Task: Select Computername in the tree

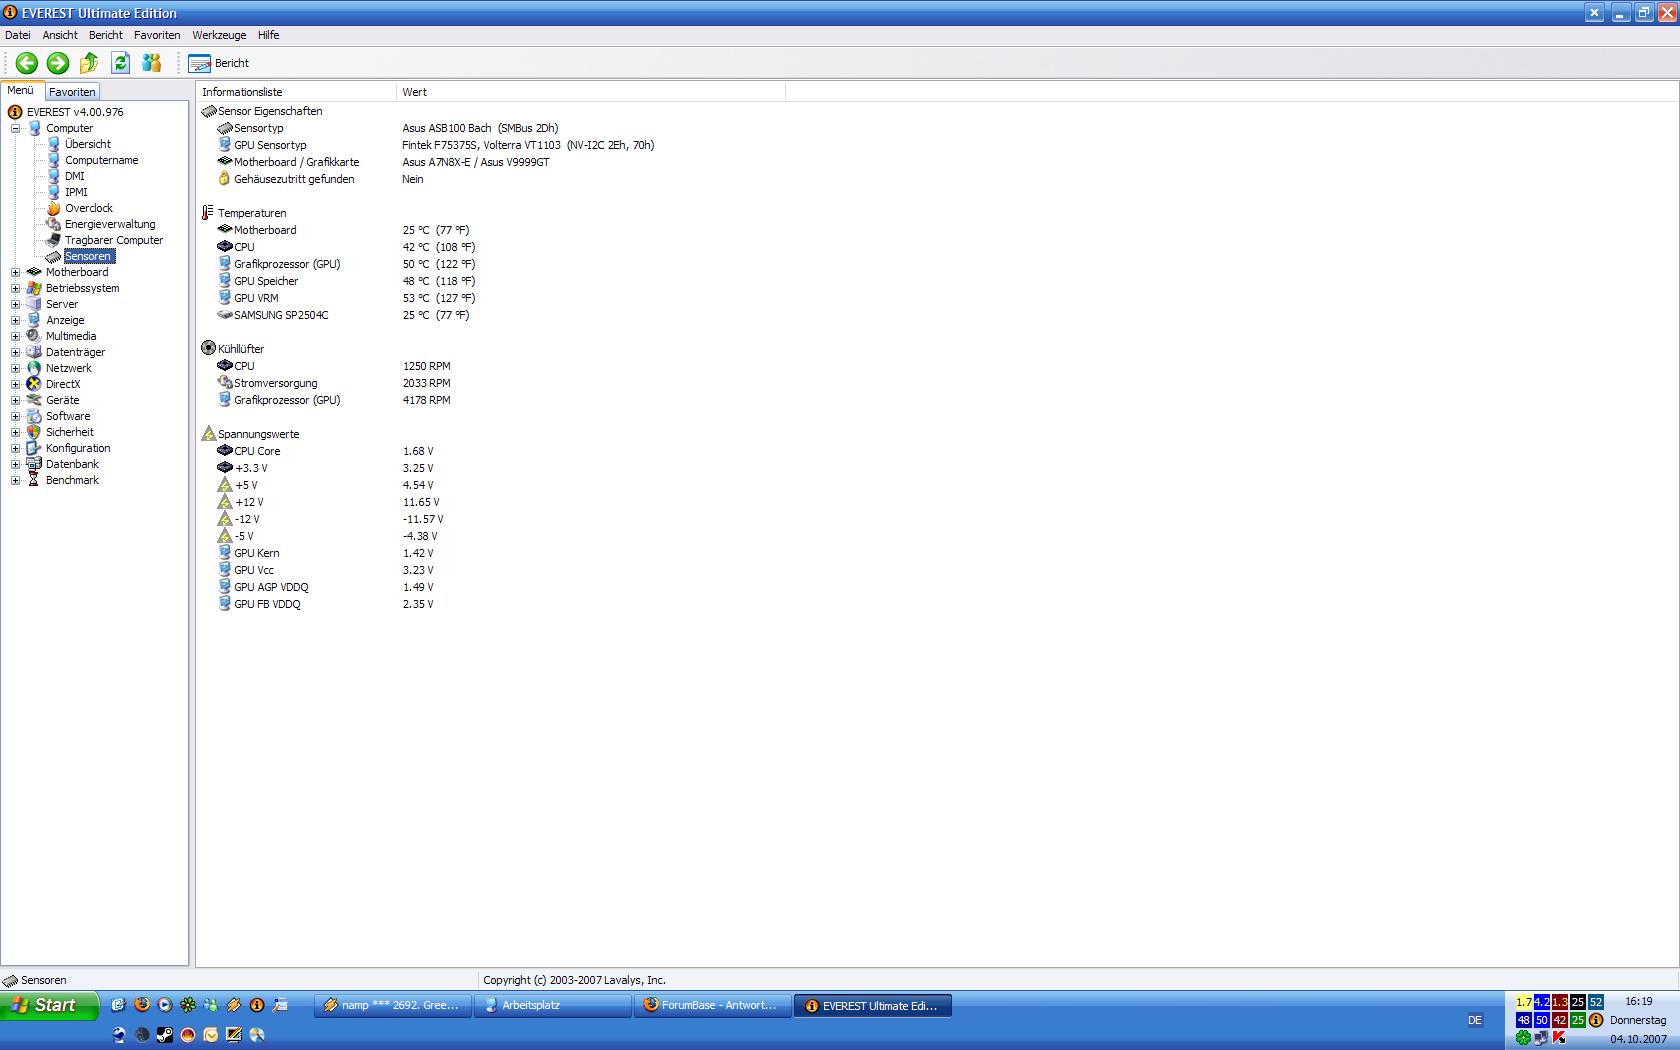Action: tap(102, 160)
